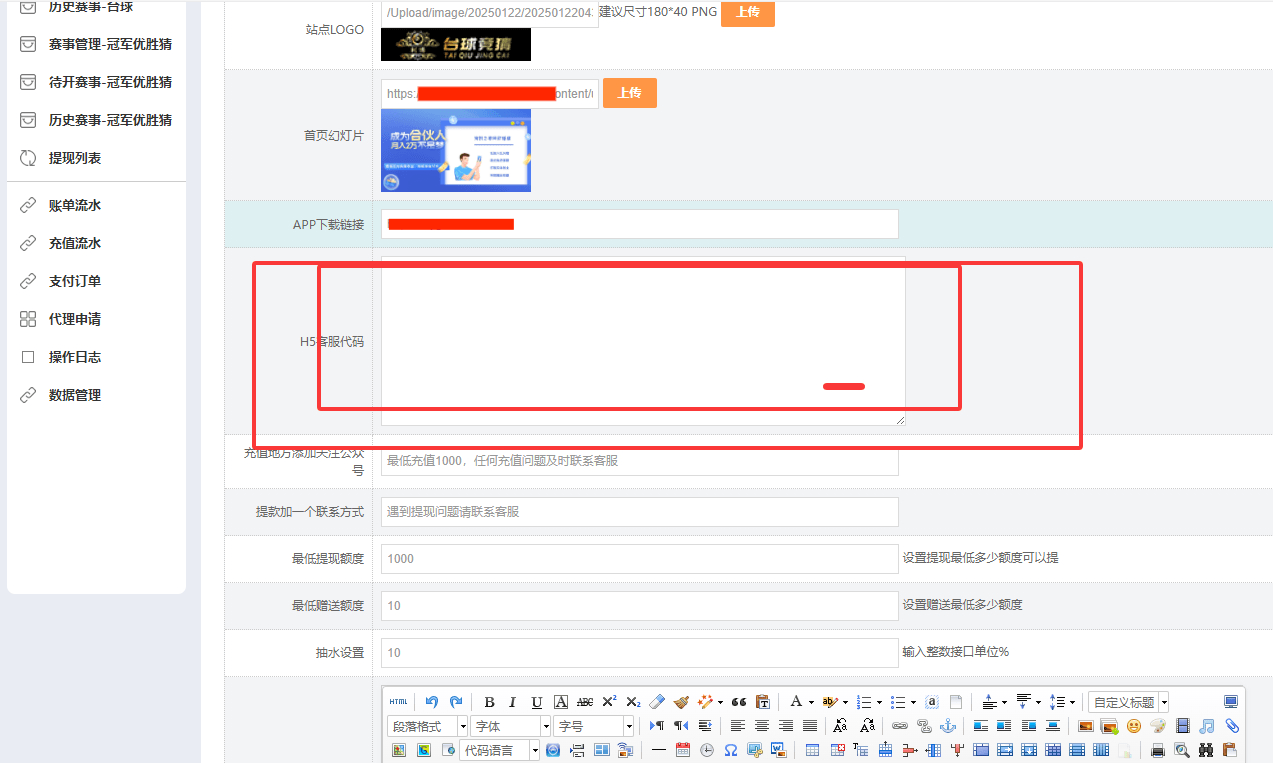Screen dimensions: 1273x763
Task: Toggle underline formatting in the editor
Action: pyautogui.click(x=537, y=702)
